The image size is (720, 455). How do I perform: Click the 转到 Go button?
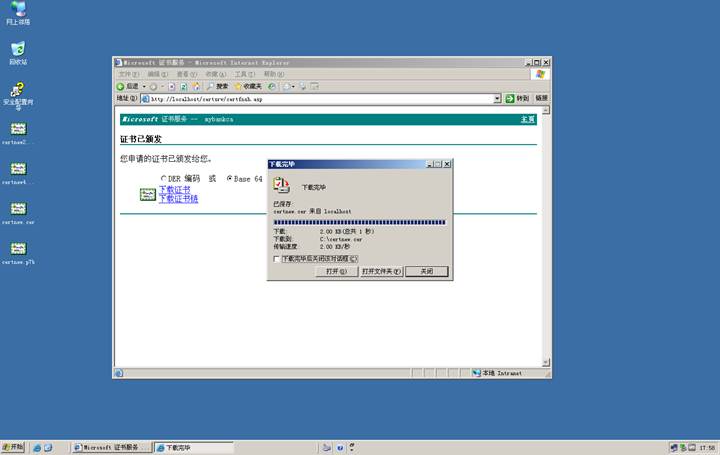pos(517,98)
